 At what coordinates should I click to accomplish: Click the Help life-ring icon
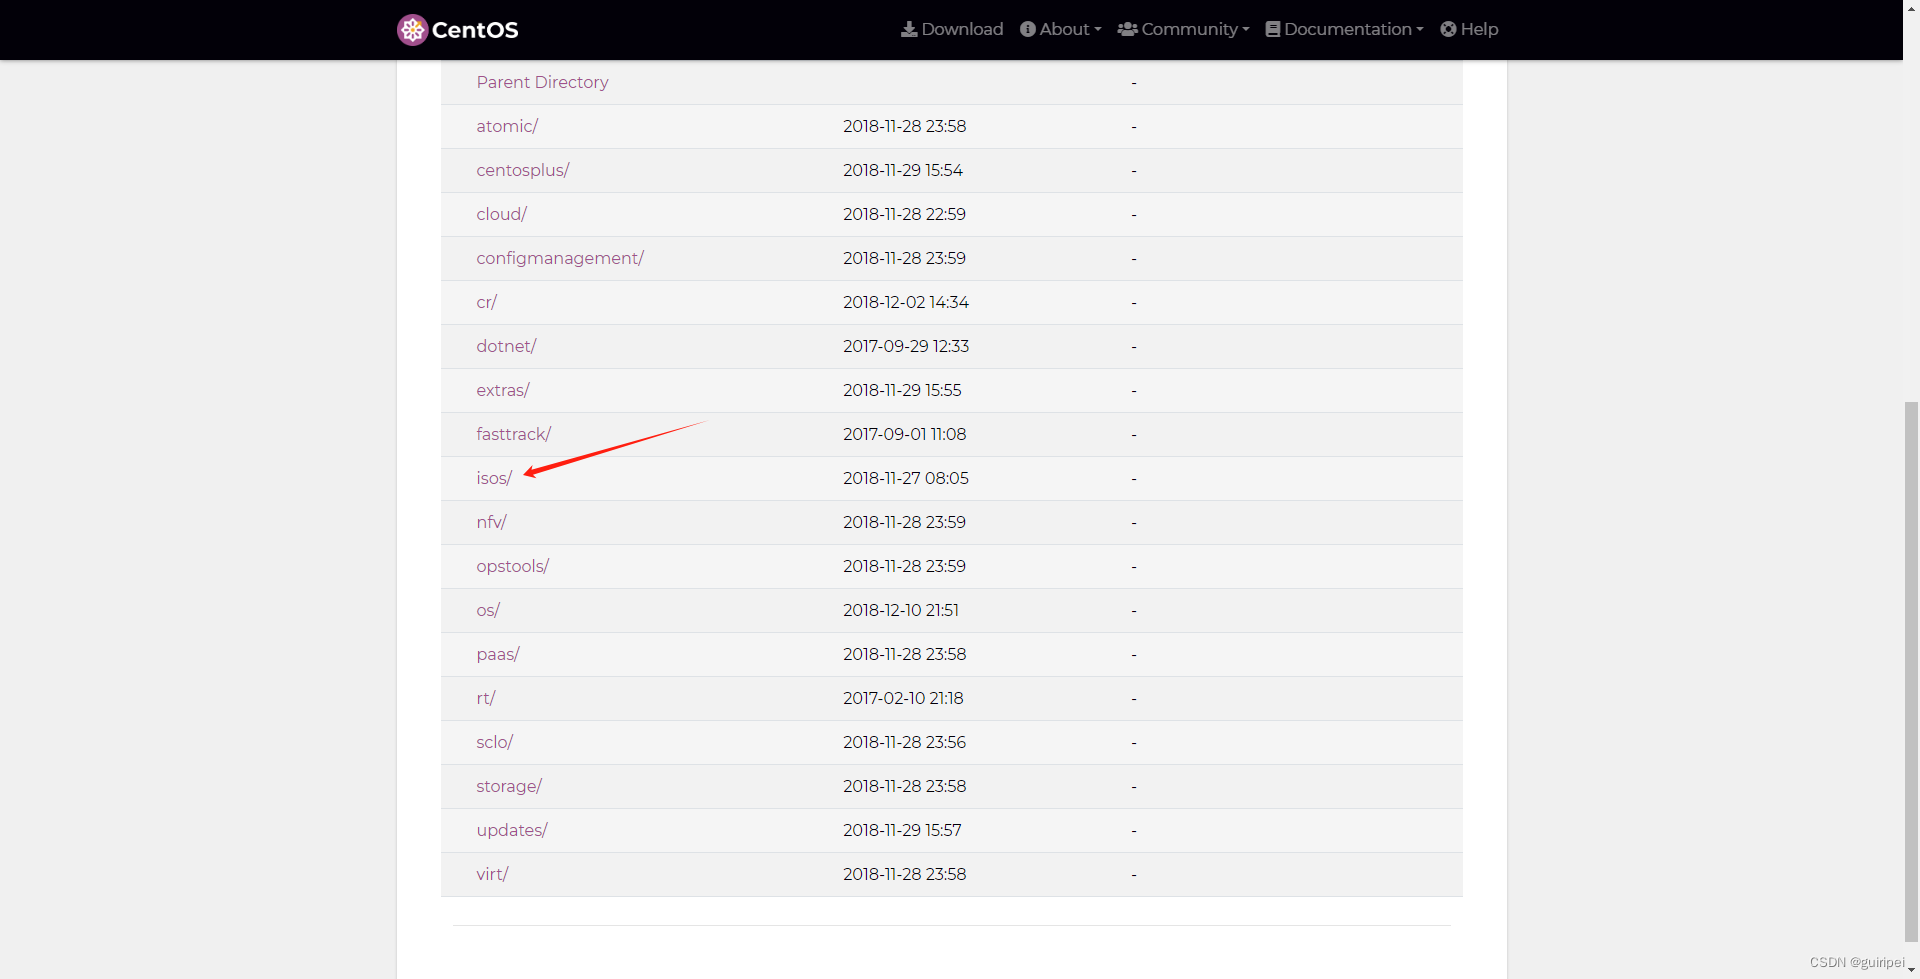[1450, 29]
